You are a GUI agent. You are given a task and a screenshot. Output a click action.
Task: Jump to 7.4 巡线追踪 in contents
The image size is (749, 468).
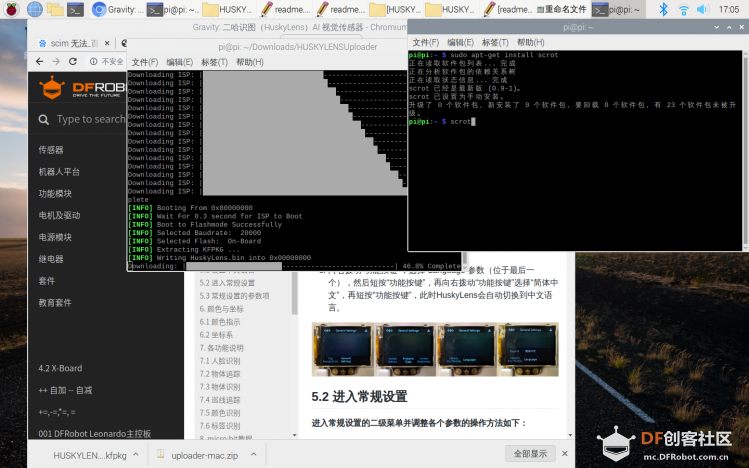(220, 400)
